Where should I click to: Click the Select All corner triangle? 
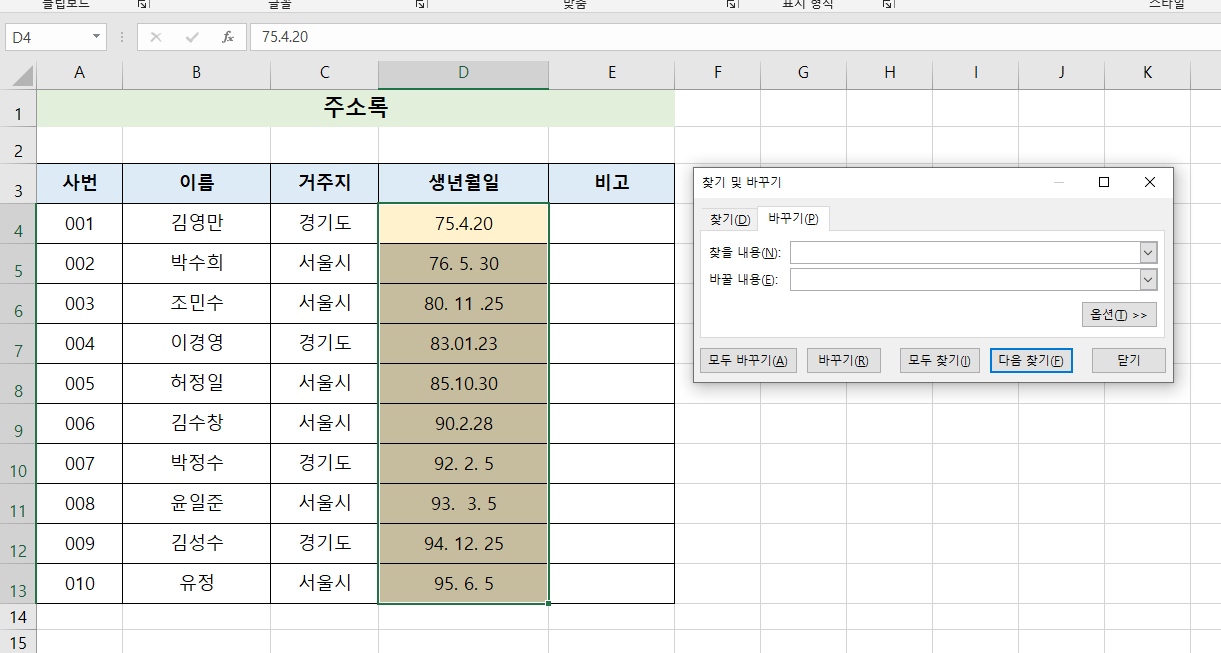pos(22,75)
